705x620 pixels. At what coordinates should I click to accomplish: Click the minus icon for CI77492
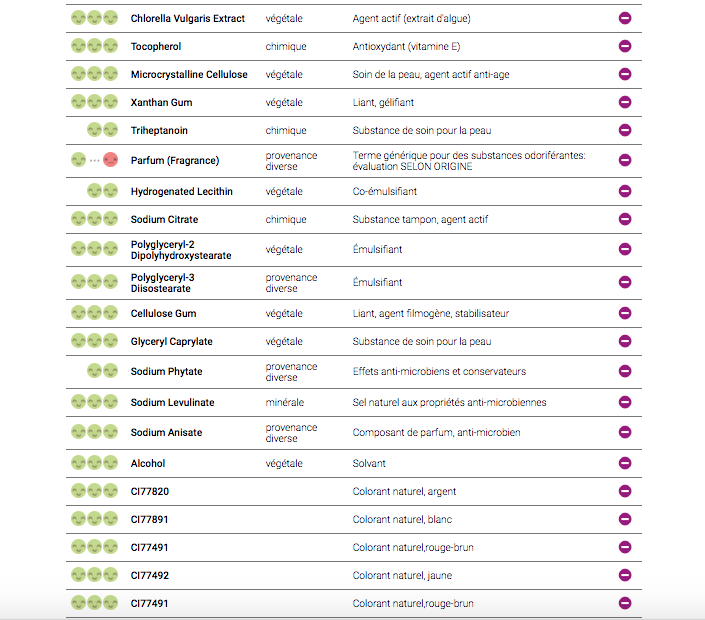pyautogui.click(x=625, y=575)
